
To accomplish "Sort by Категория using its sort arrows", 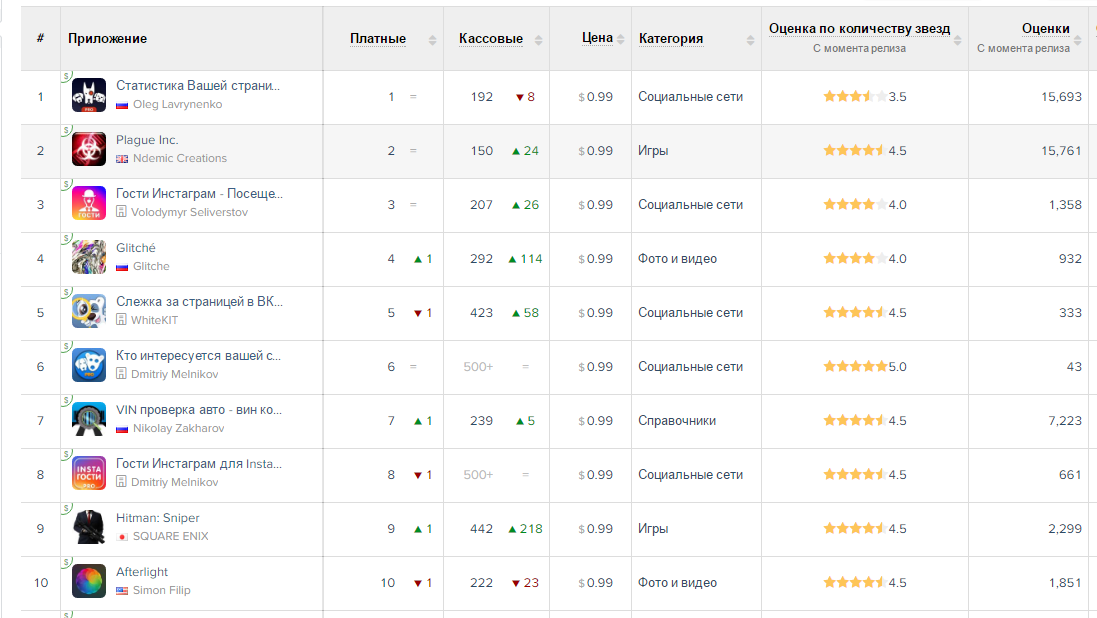I will (x=751, y=41).
